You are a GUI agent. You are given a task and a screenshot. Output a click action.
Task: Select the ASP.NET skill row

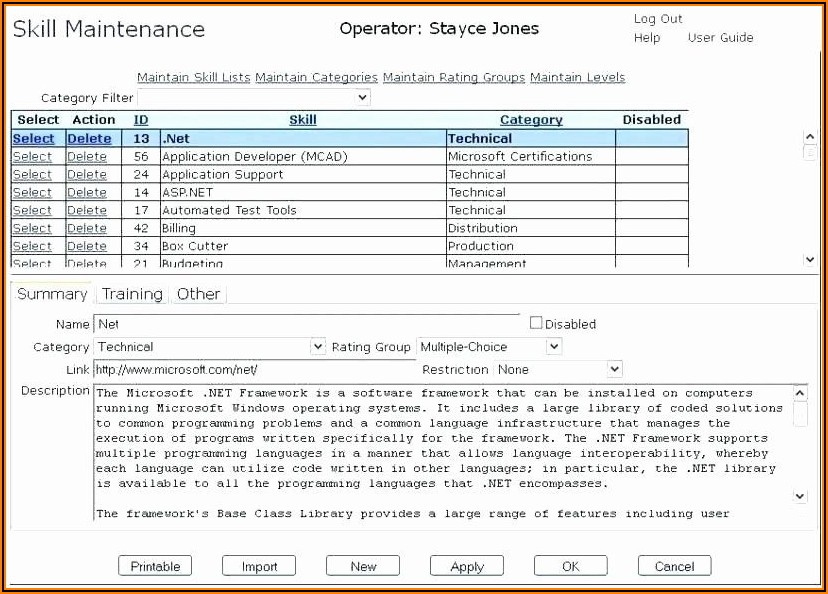pos(32,192)
